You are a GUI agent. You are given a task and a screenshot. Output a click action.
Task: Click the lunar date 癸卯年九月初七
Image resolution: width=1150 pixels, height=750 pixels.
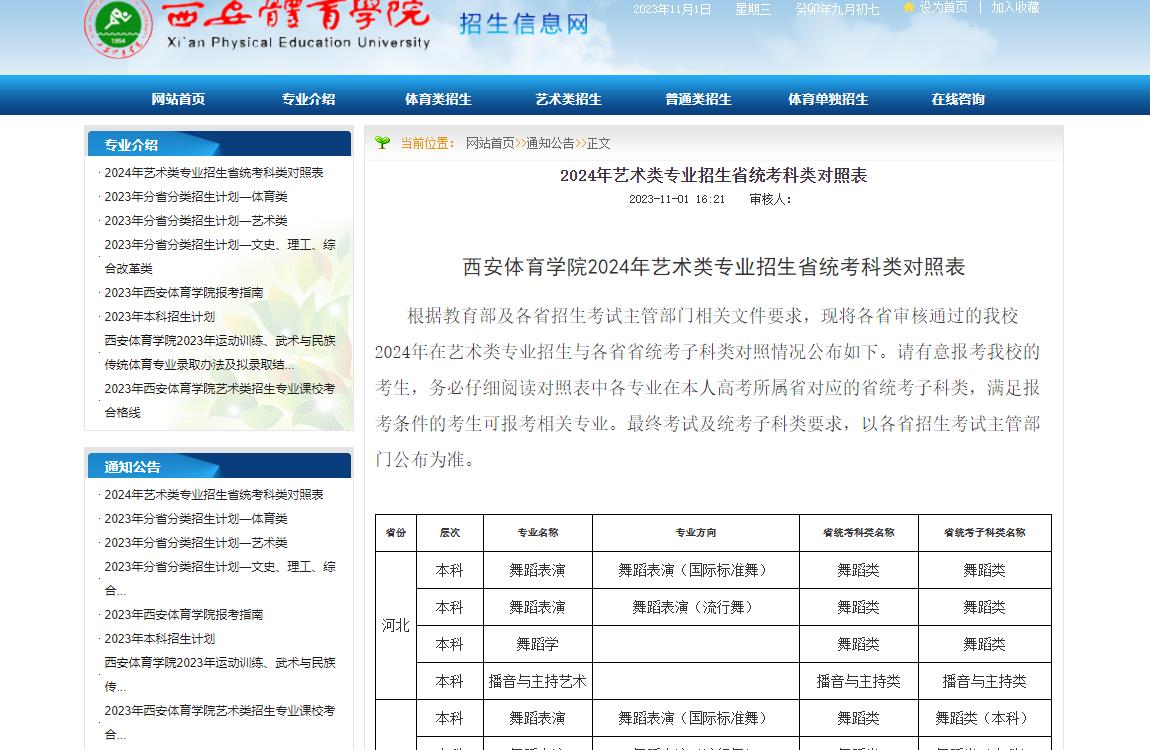tap(838, 9)
